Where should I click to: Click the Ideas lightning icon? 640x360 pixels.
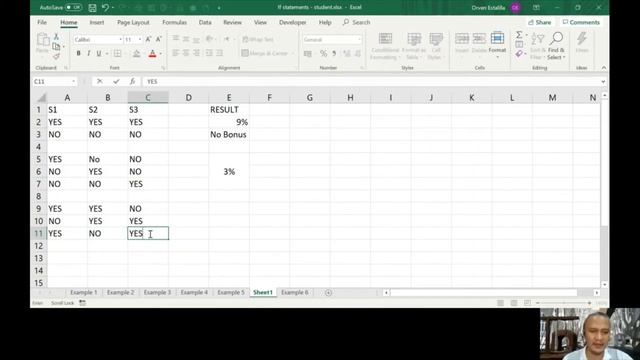pyautogui.click(x=582, y=39)
